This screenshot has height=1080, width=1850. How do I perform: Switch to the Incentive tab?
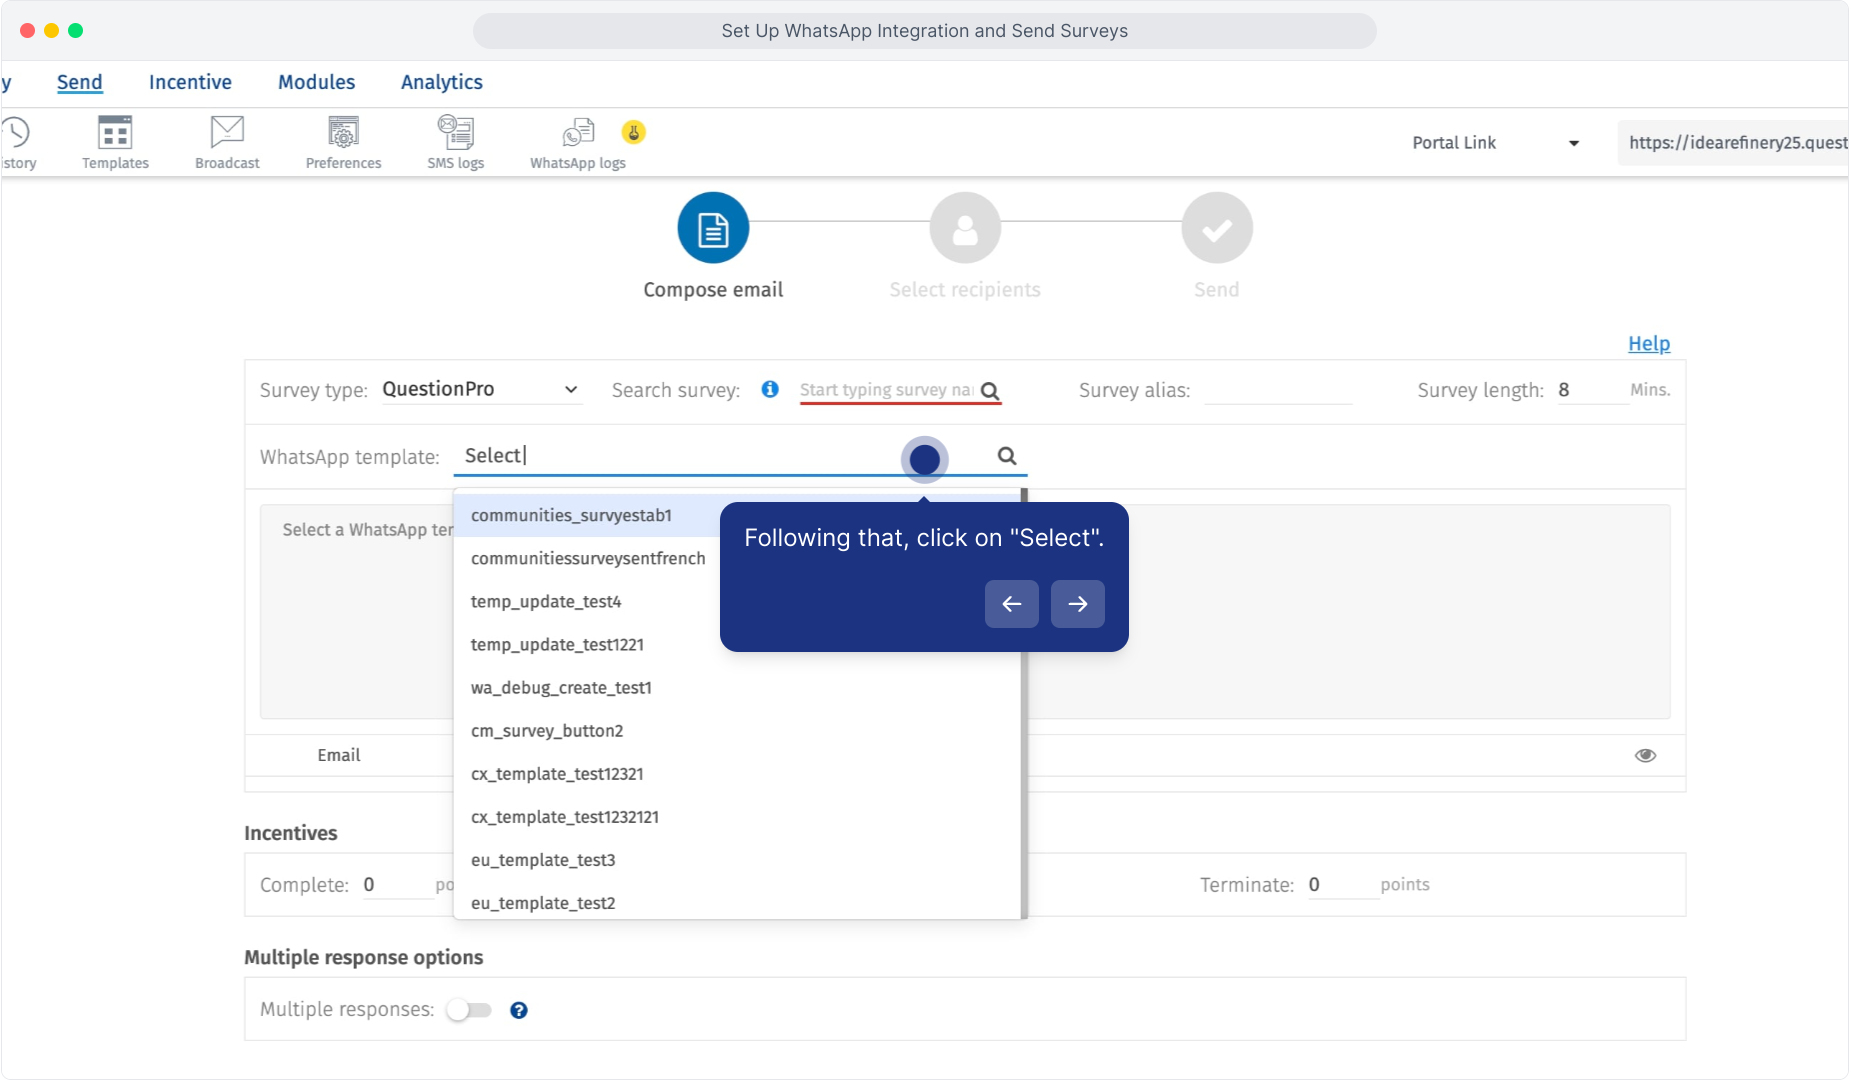click(190, 82)
